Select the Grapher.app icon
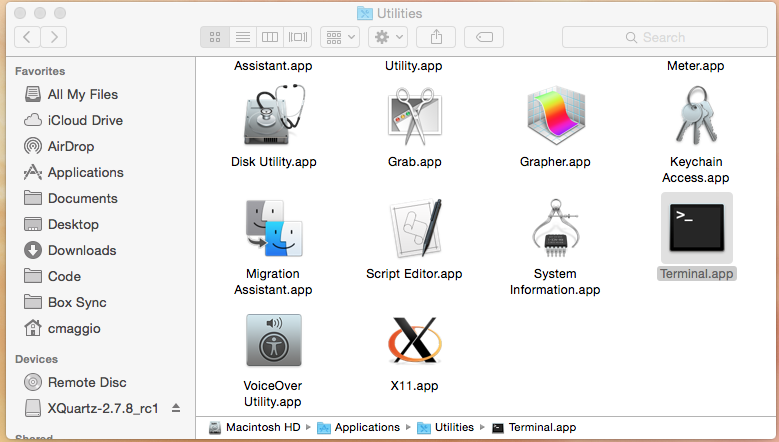Screen dimensions: 779x442 coord(555,115)
